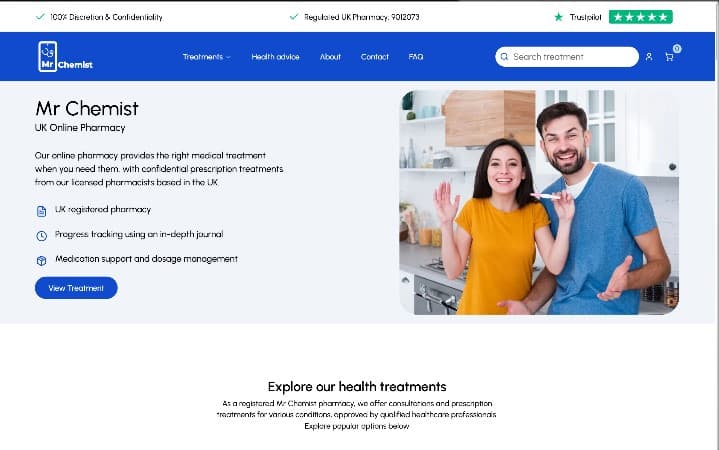
Task: Click the cart item count badge
Action: point(677,49)
